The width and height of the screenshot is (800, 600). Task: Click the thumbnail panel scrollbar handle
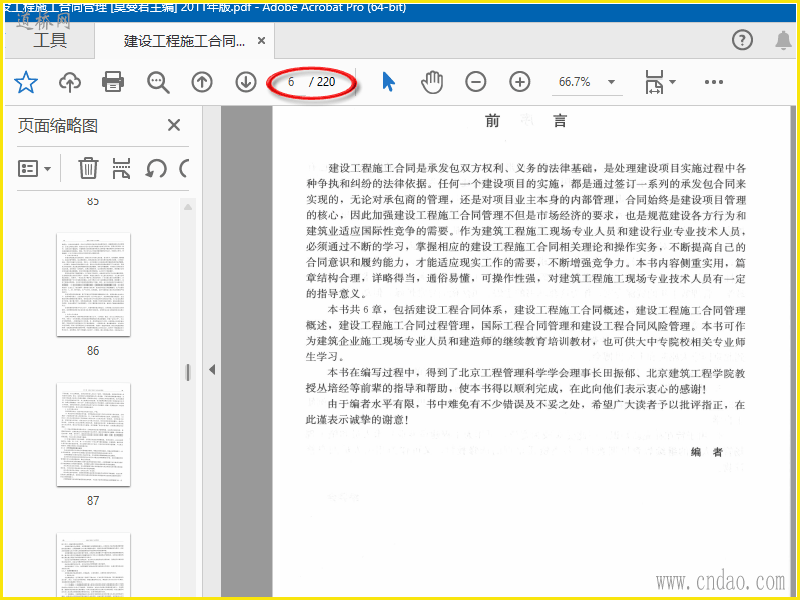tap(188, 372)
